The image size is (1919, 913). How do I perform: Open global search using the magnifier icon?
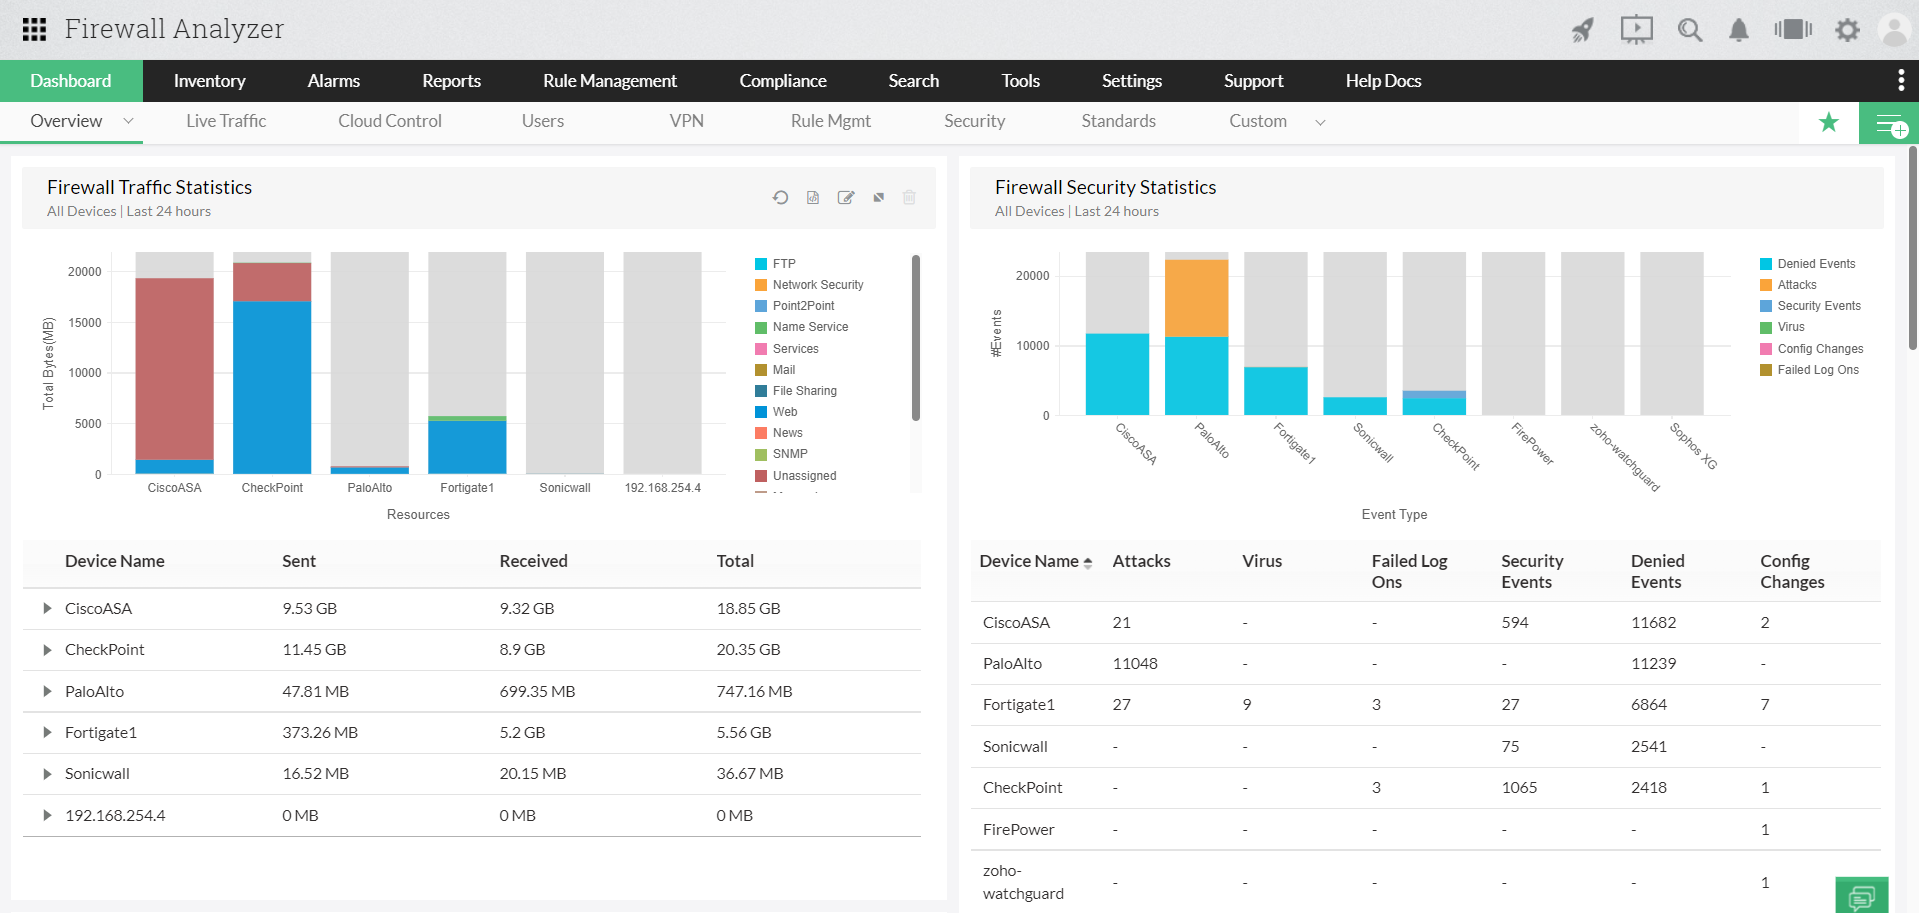1690,29
